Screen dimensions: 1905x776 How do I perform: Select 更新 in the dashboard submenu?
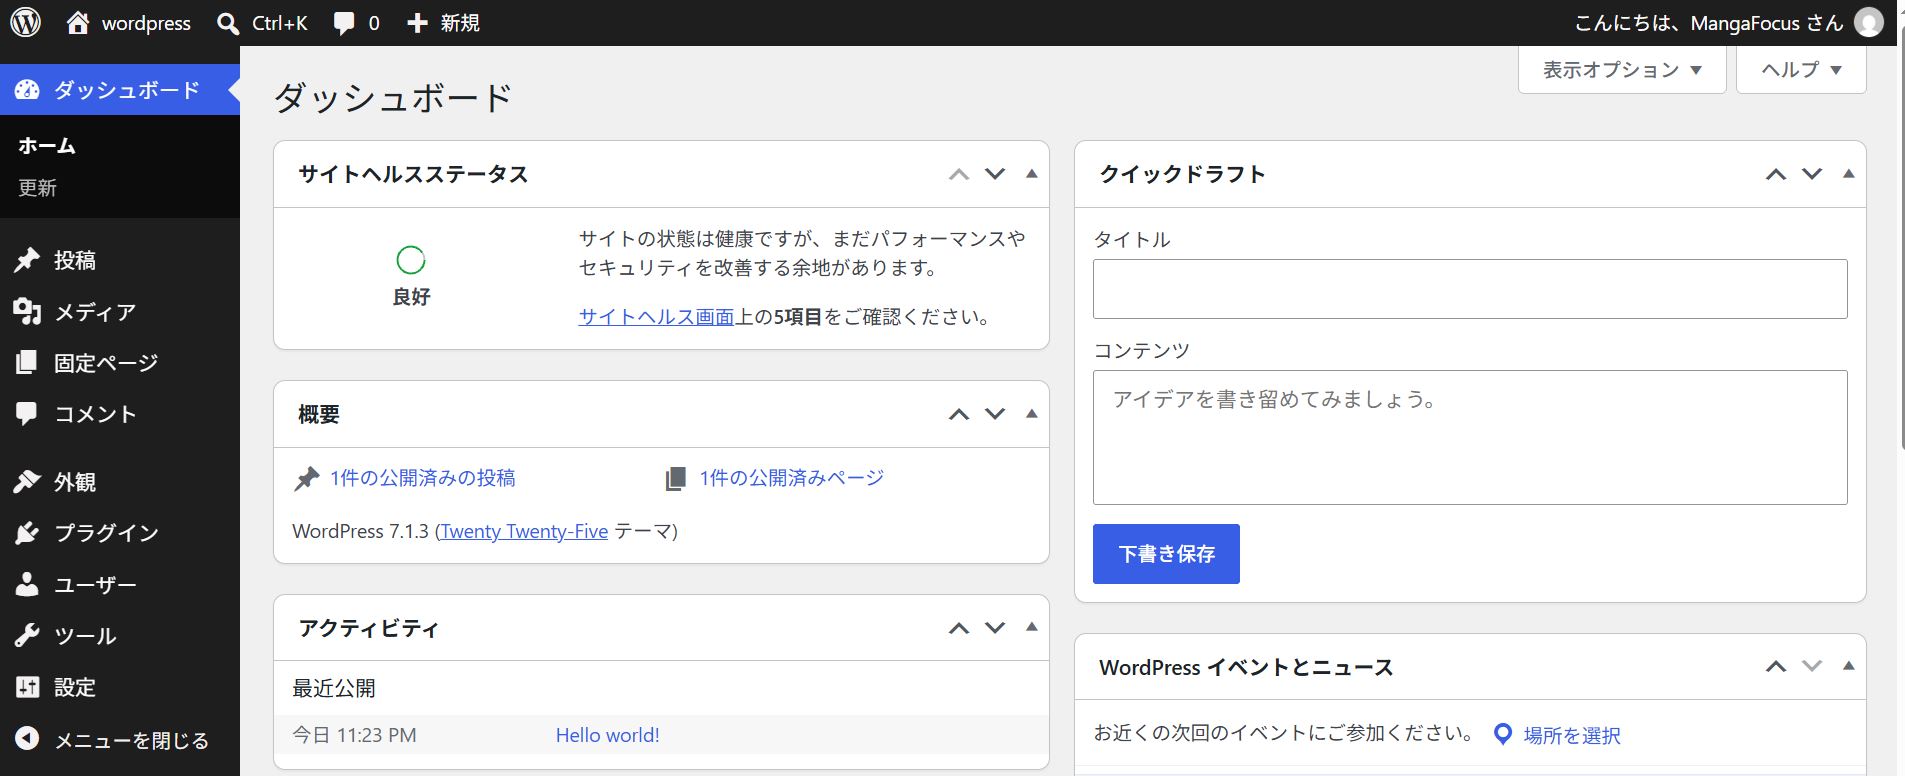click(x=38, y=188)
